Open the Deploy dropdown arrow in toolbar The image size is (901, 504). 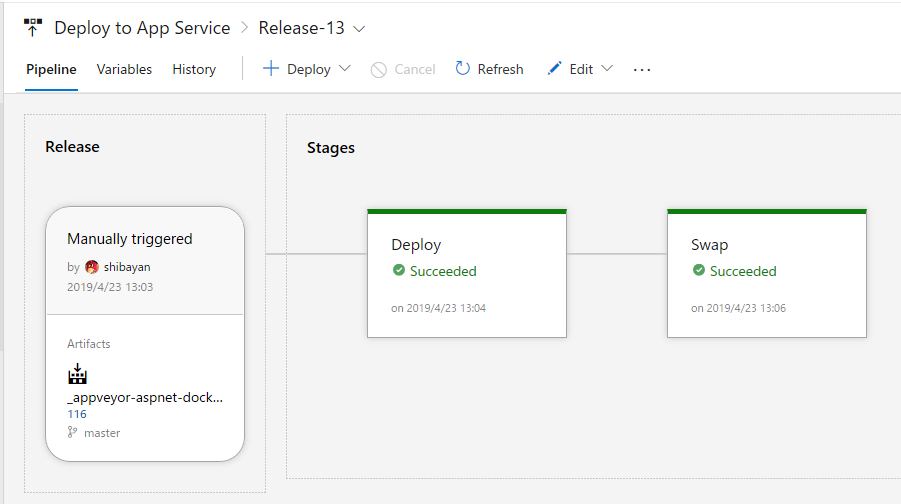click(345, 69)
